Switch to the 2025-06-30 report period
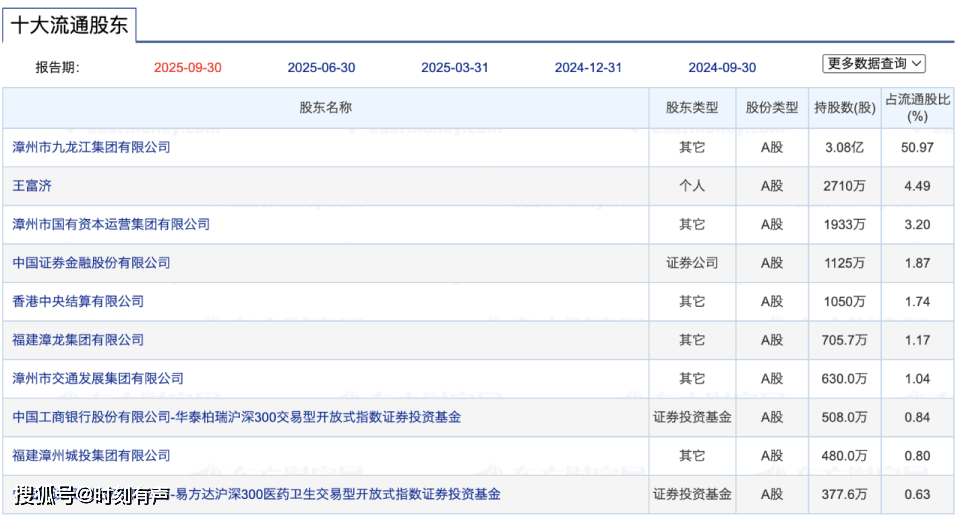The image size is (960, 517). (321, 68)
